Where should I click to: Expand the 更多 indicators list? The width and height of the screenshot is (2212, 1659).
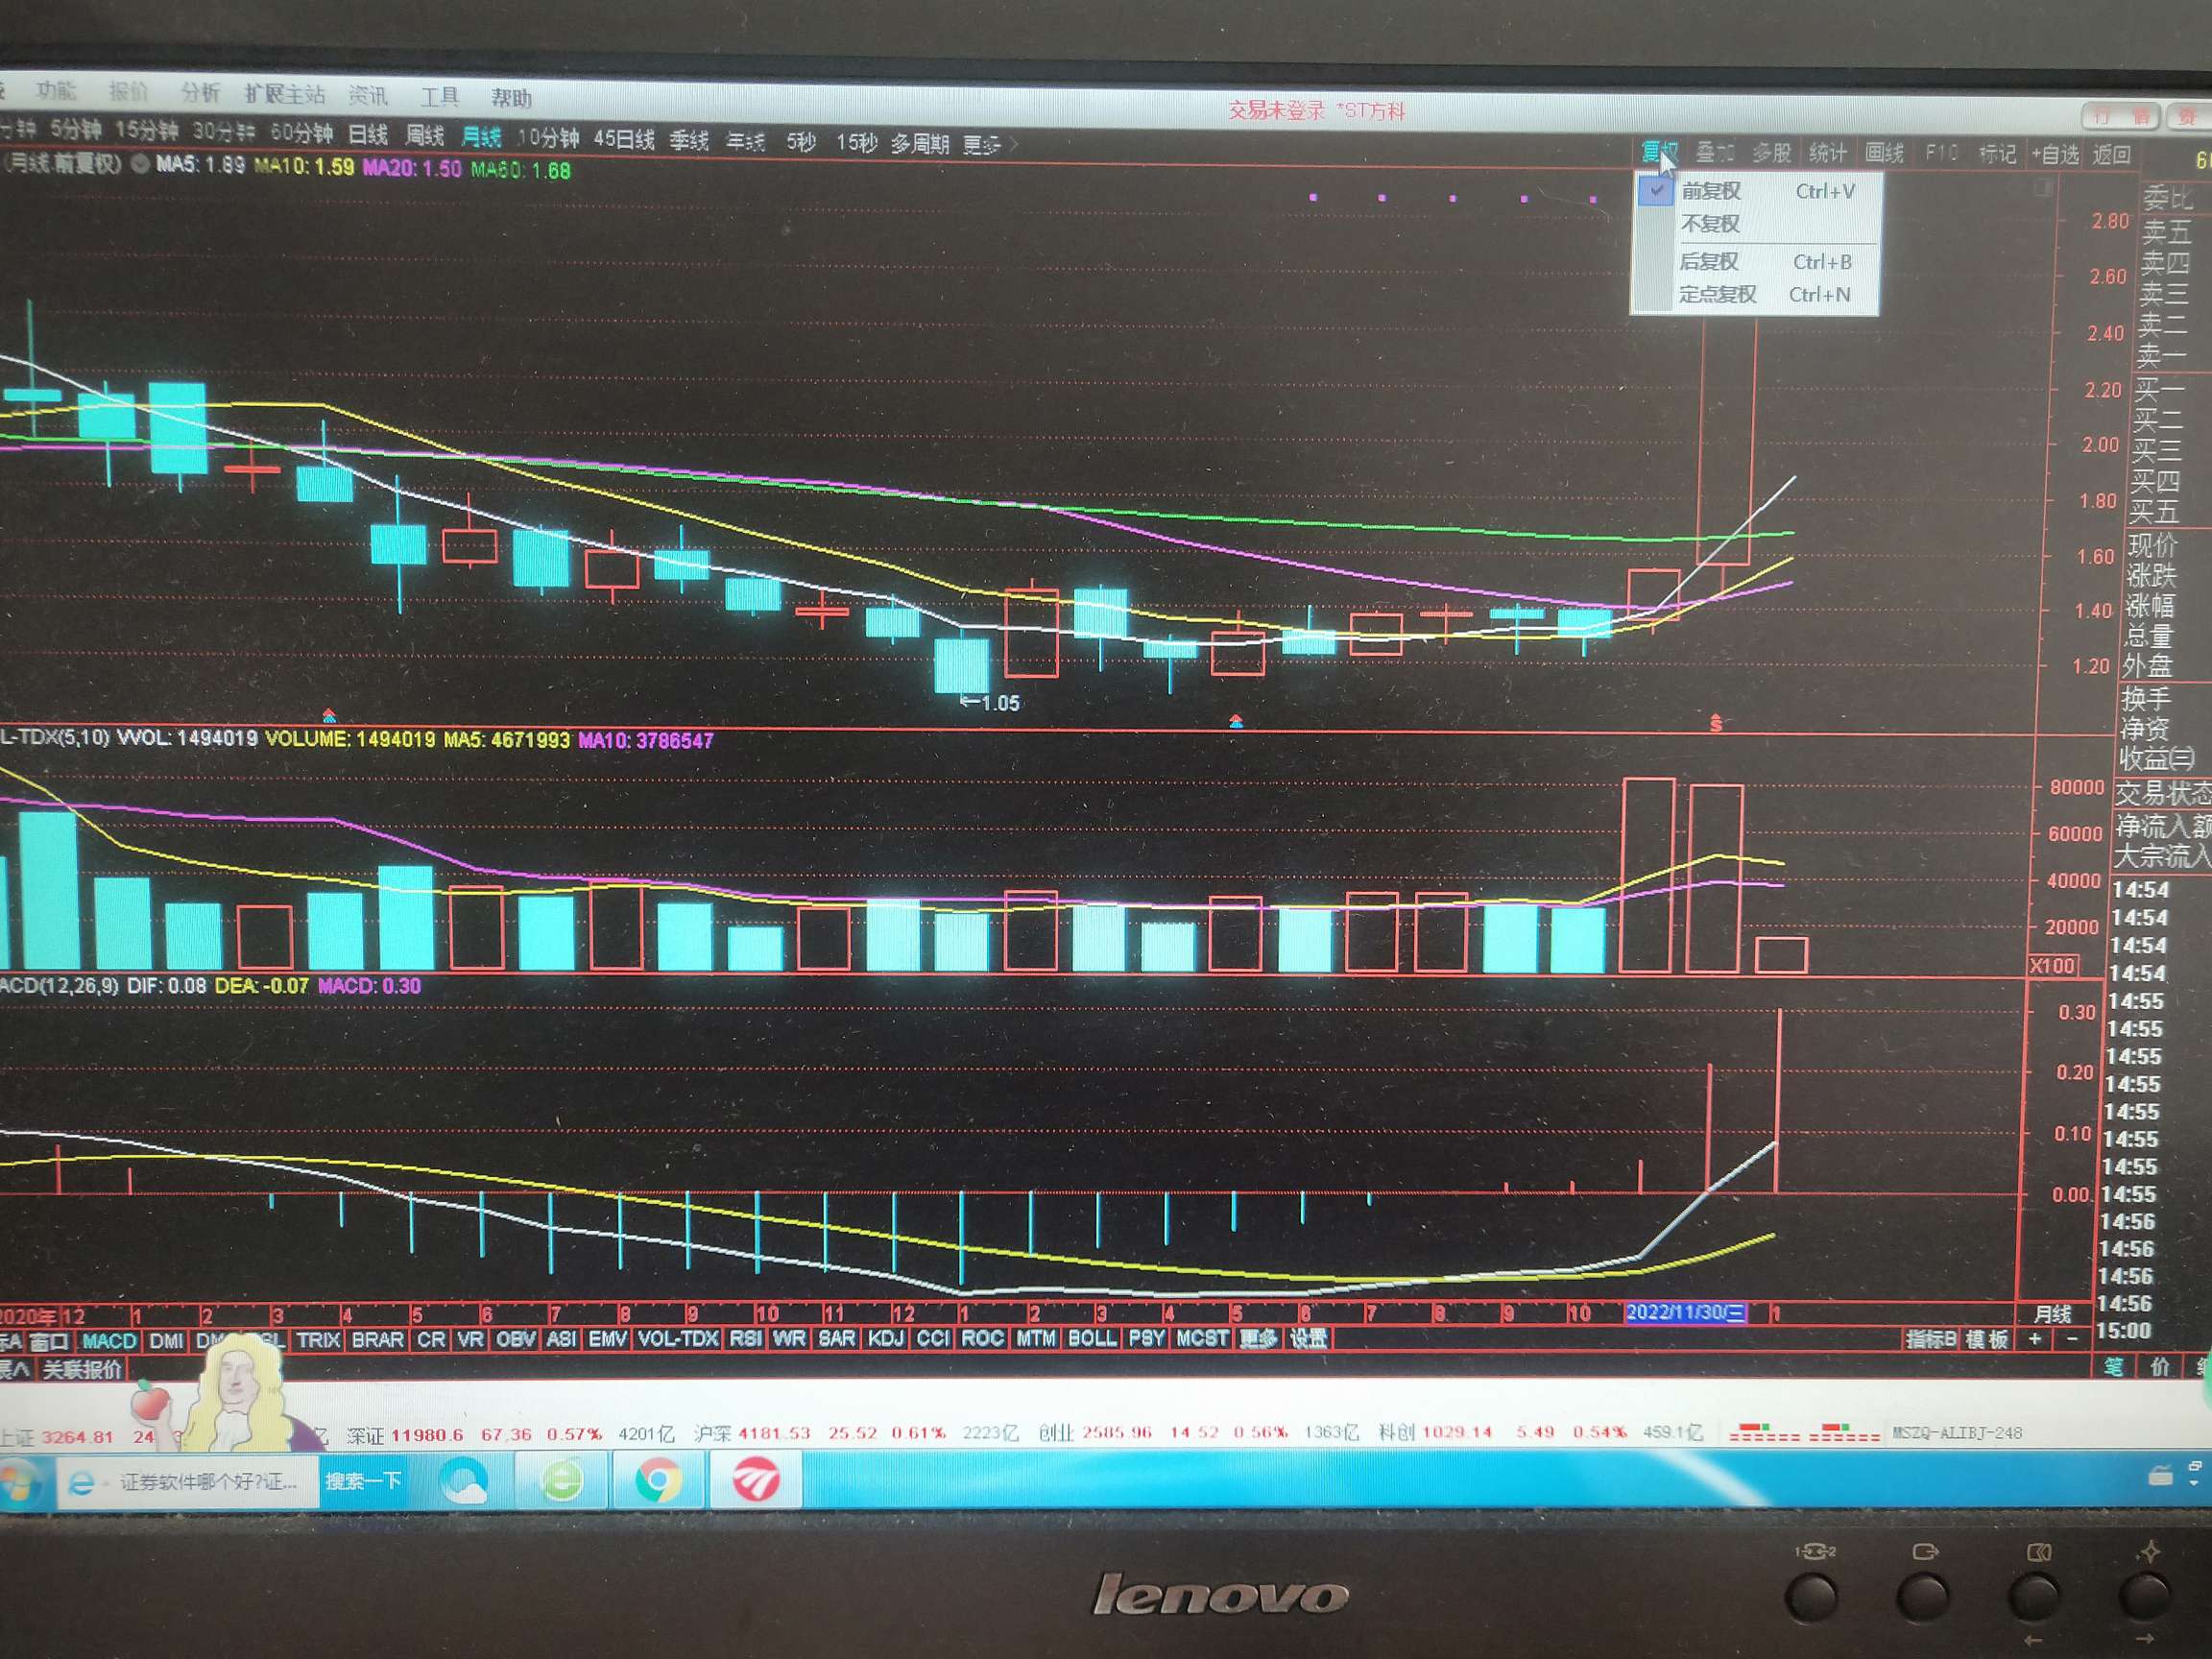pos(1258,1338)
